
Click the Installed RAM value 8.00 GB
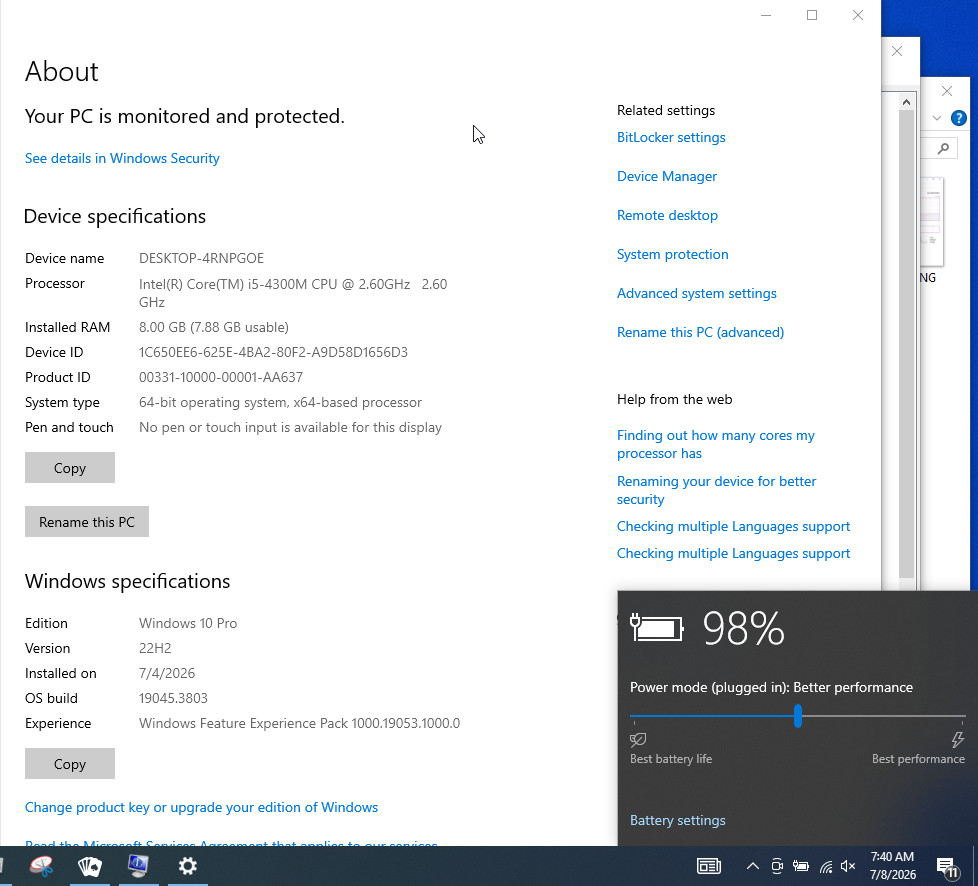coord(214,328)
